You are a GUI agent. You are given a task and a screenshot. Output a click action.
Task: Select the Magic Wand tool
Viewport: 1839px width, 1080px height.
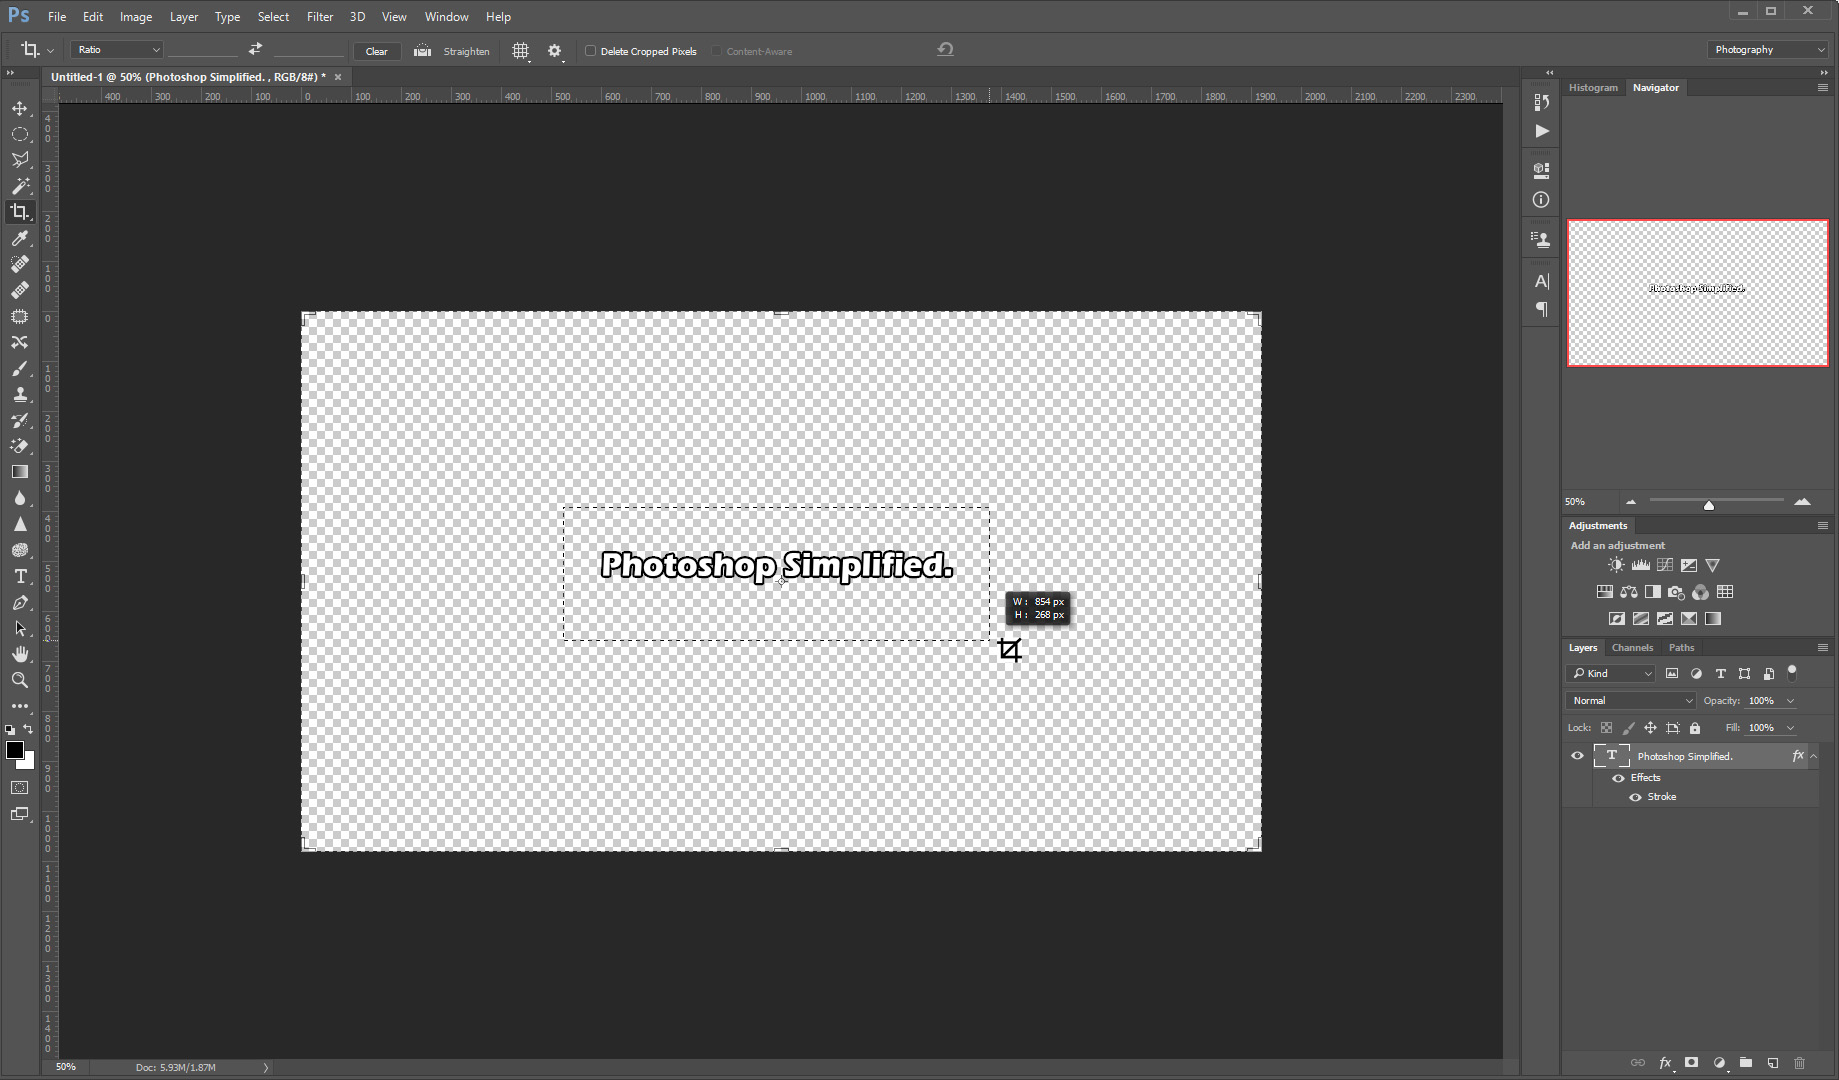point(20,186)
